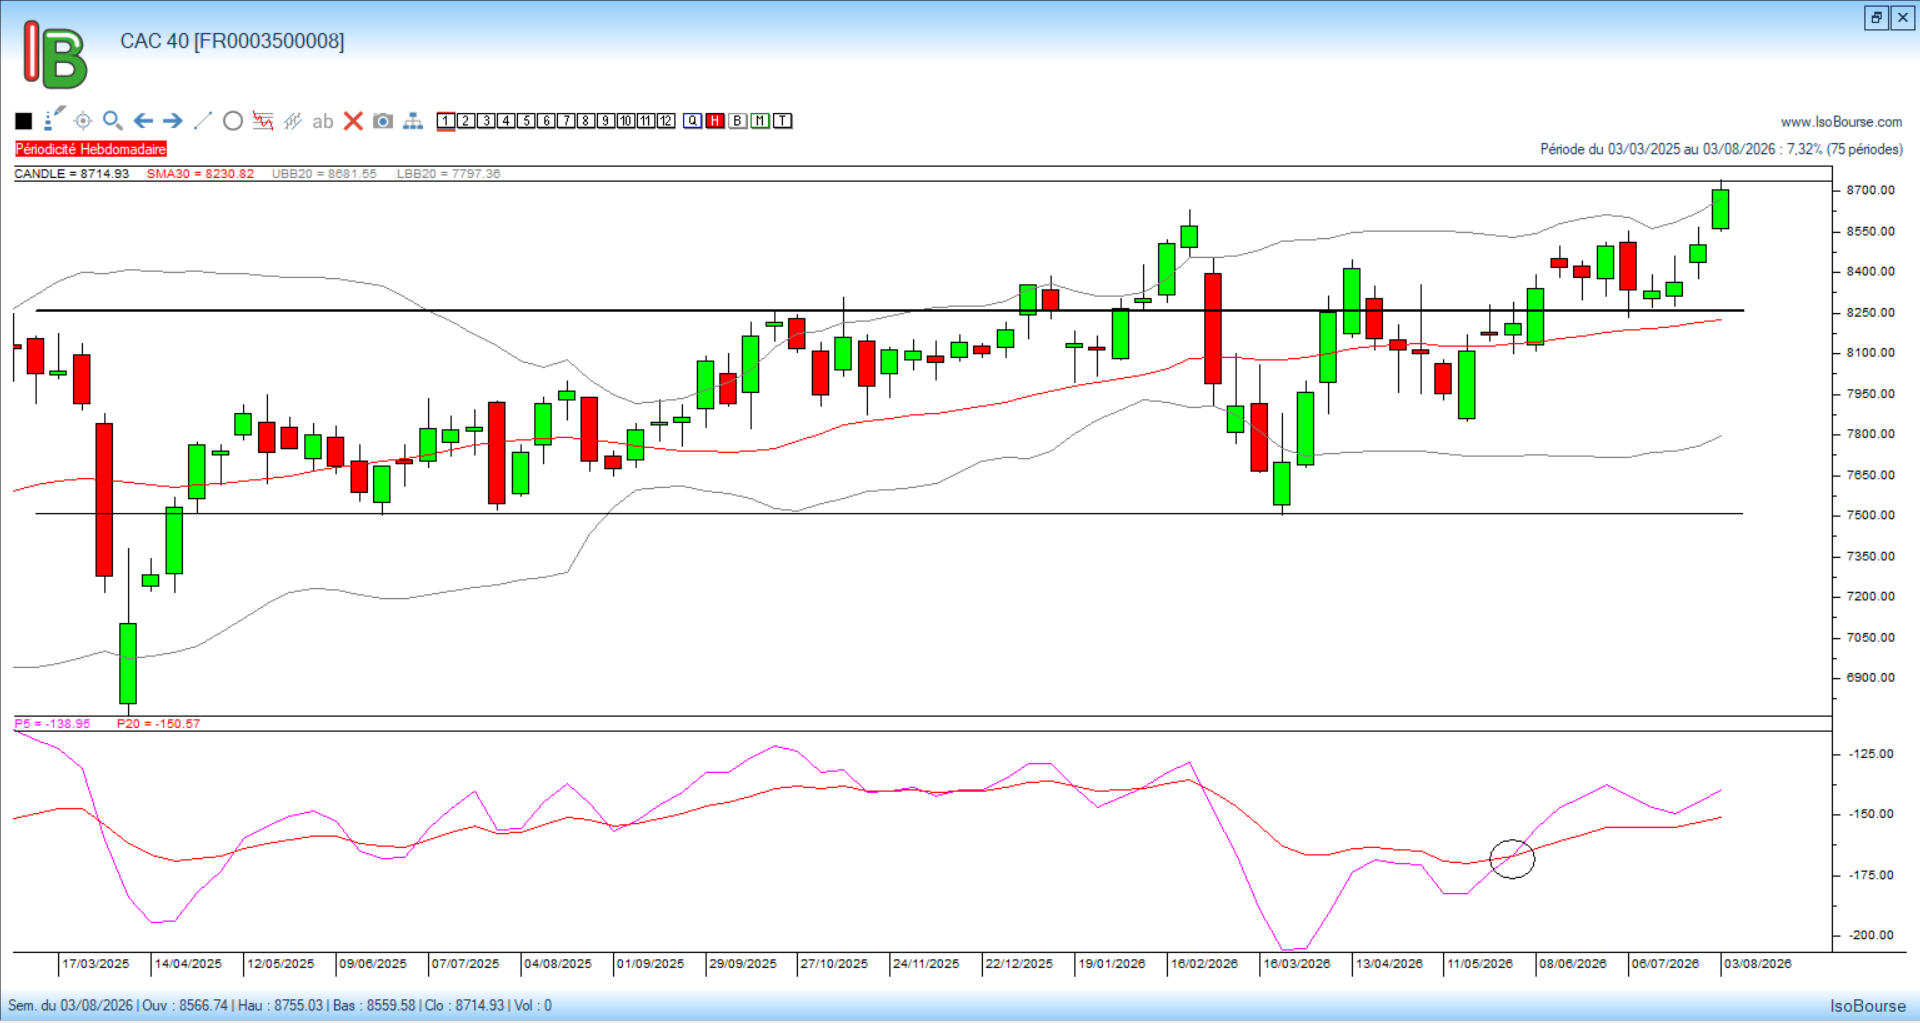Click the 8700.00 price axis label

(x=1870, y=190)
